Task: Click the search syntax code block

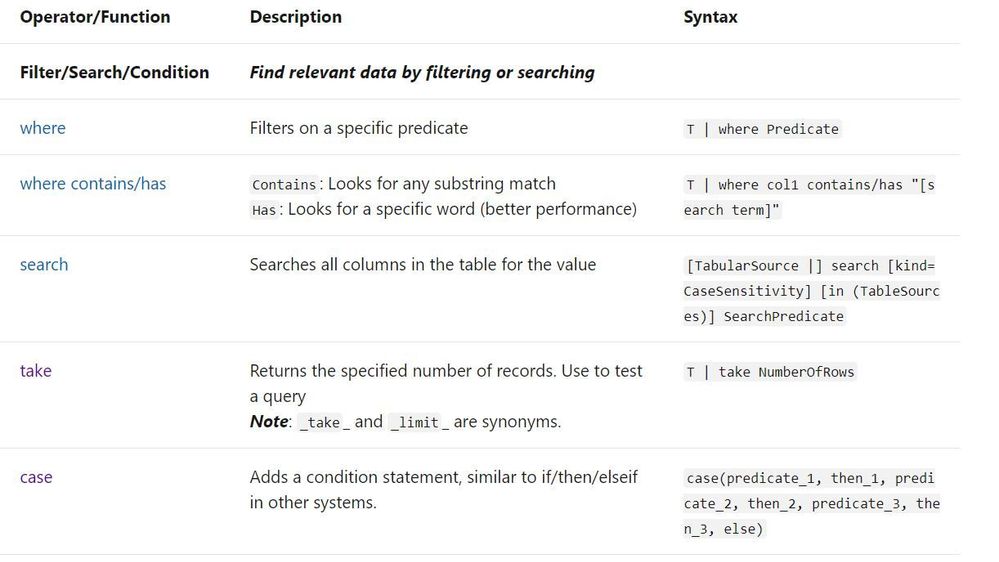Action: pos(811,291)
